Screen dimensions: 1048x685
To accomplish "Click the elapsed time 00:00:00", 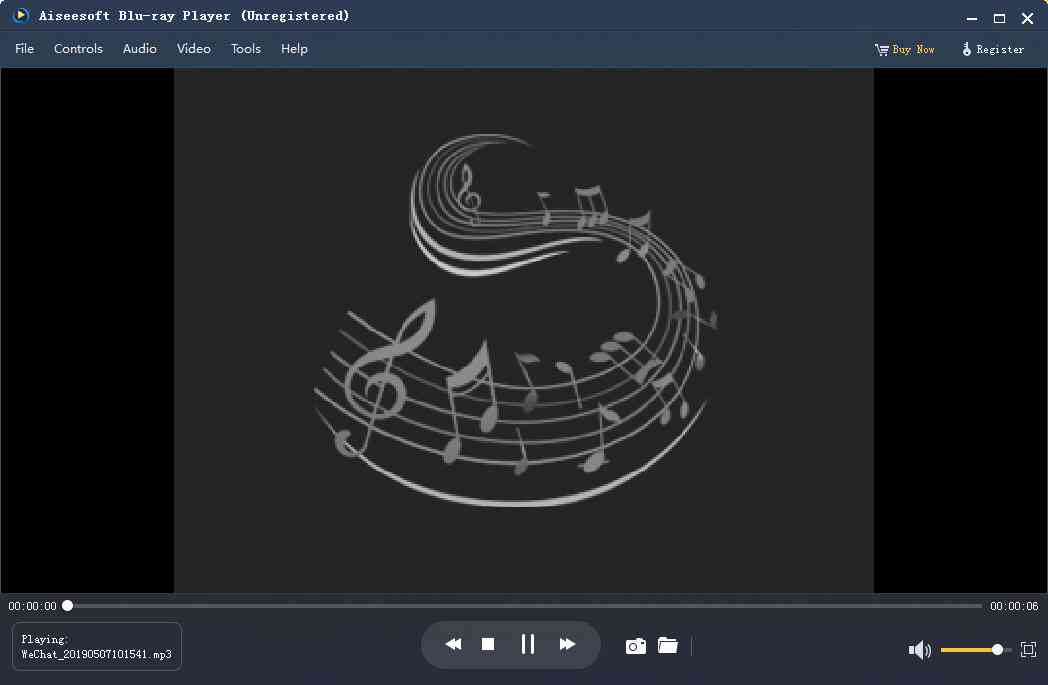I will 32,606.
